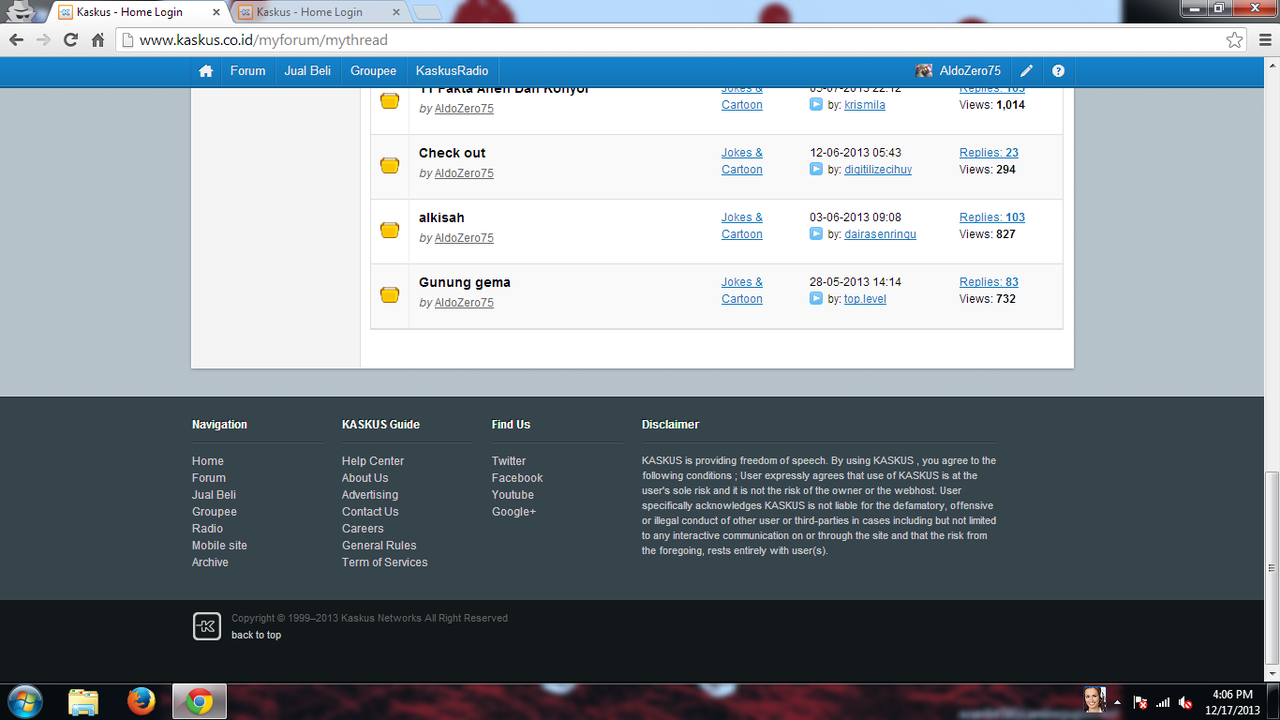Open Twitter in the Find Us section
The image size is (1280, 720).
[509, 461]
